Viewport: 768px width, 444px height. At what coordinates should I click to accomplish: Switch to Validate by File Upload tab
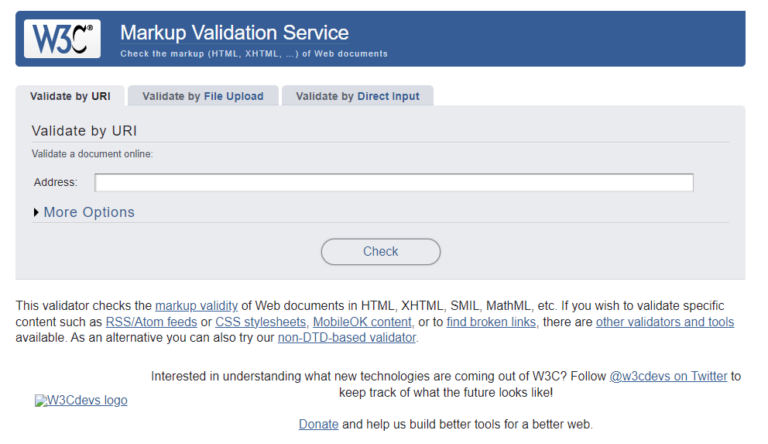coord(203,96)
